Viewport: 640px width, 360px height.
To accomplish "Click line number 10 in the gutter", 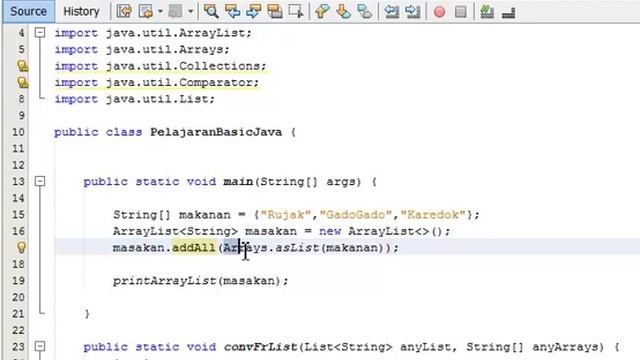I will click(x=18, y=132).
